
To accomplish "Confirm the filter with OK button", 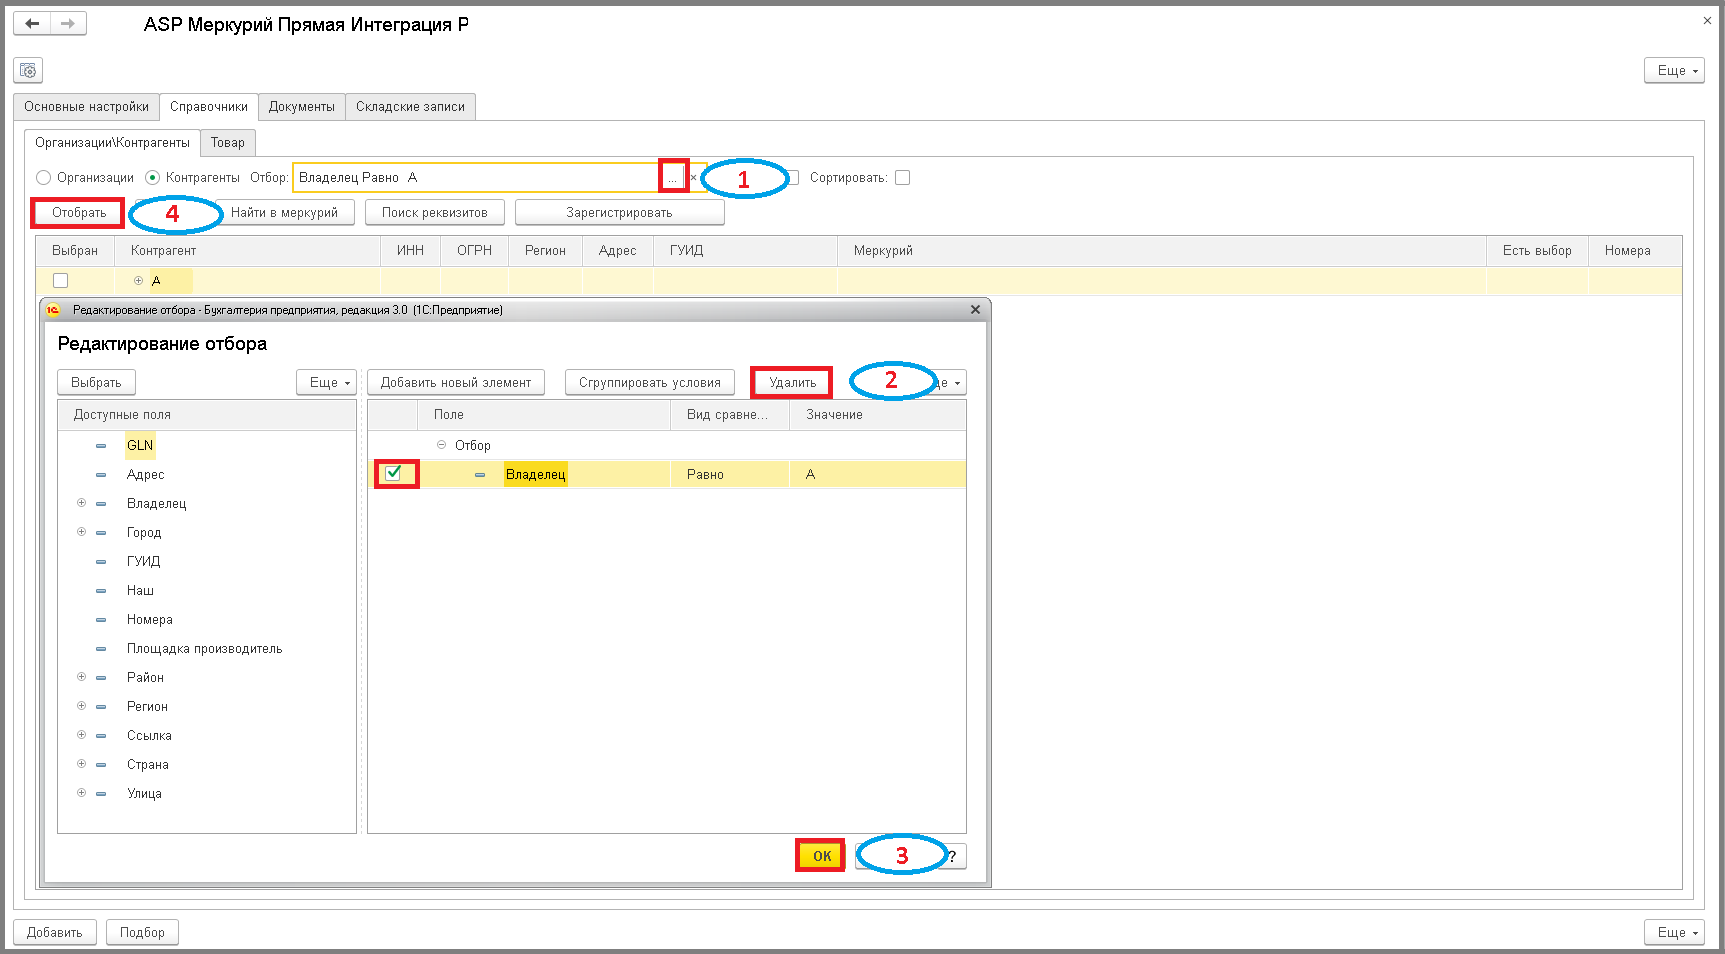I will tap(821, 856).
